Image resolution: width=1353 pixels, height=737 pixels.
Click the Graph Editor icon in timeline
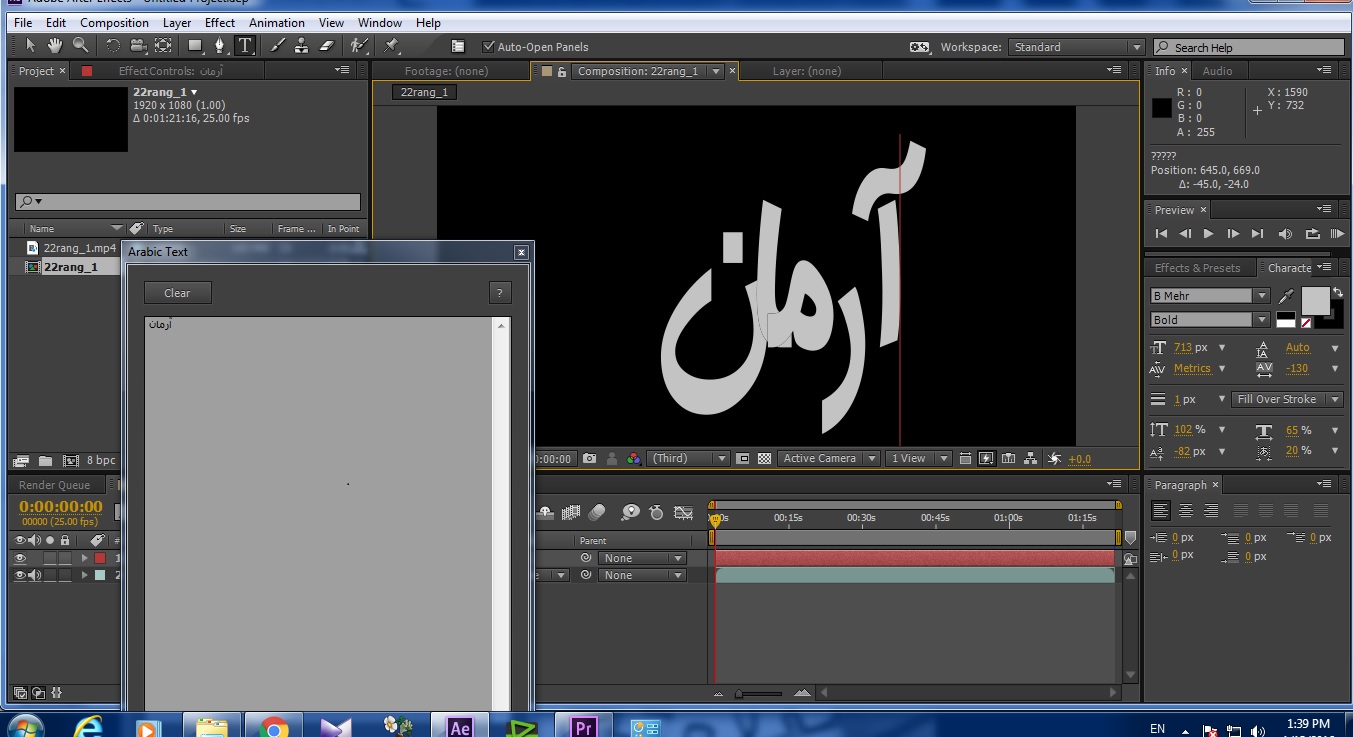684,513
